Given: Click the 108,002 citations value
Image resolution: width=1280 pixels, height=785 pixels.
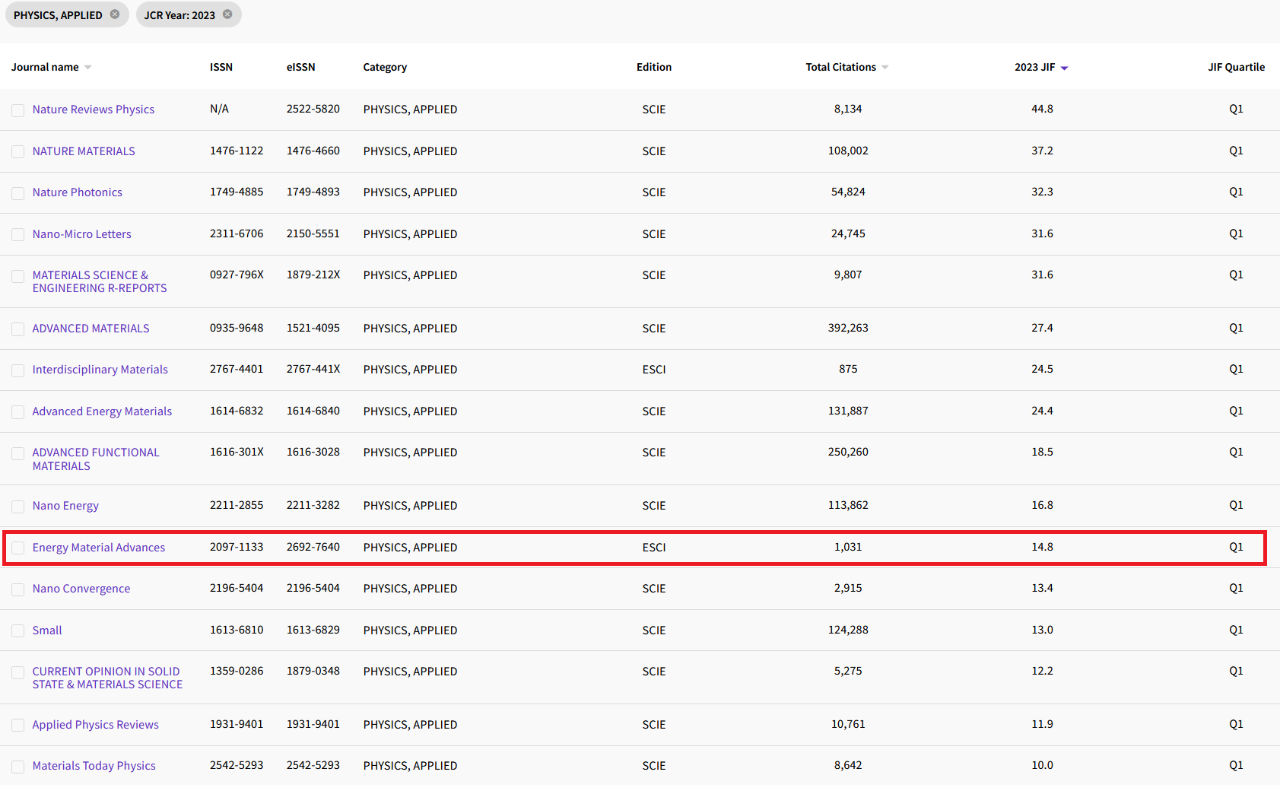Looking at the screenshot, I should tap(849, 151).
